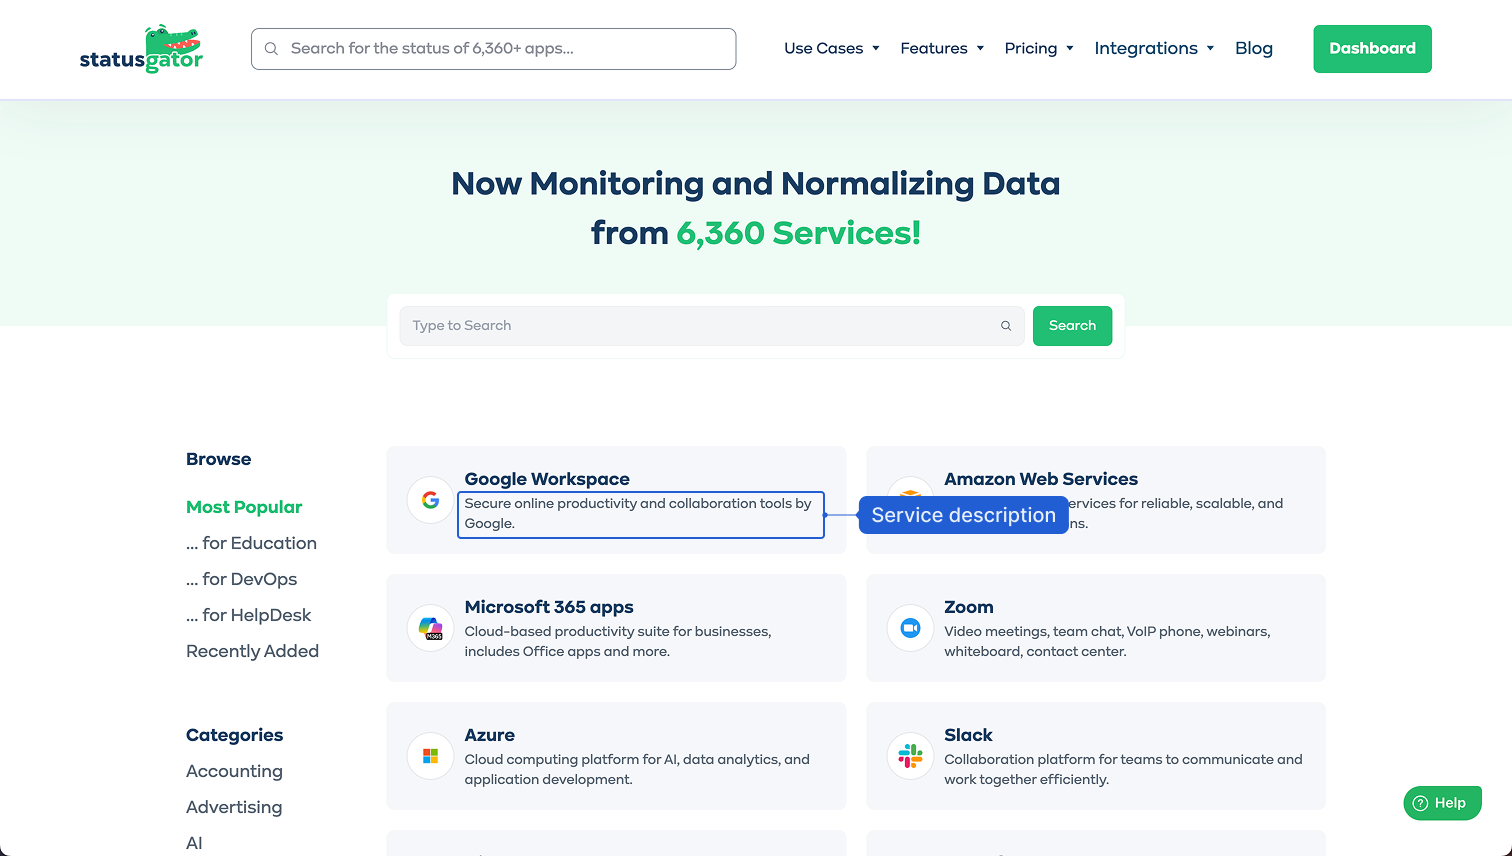This screenshot has width=1512, height=856.
Task: Open the Azure logo icon
Action: 431,756
